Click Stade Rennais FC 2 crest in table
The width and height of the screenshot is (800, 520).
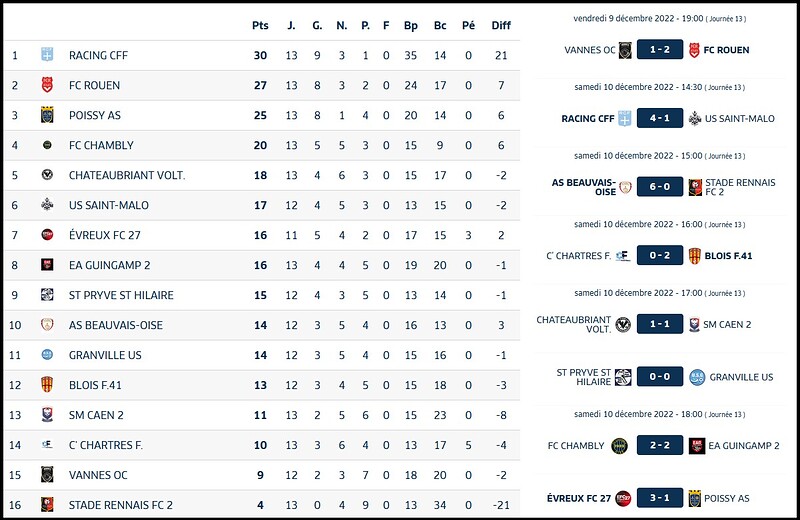click(47, 505)
